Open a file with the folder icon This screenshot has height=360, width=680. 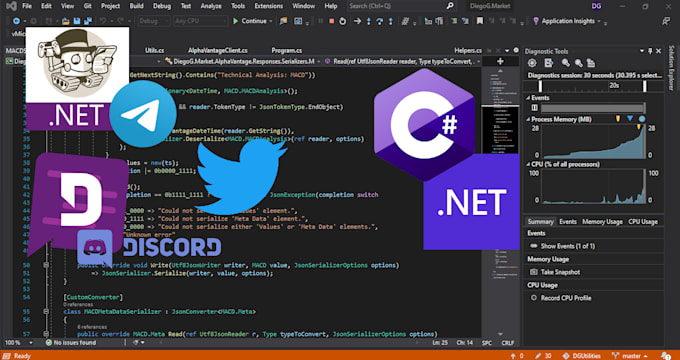pos(66,21)
